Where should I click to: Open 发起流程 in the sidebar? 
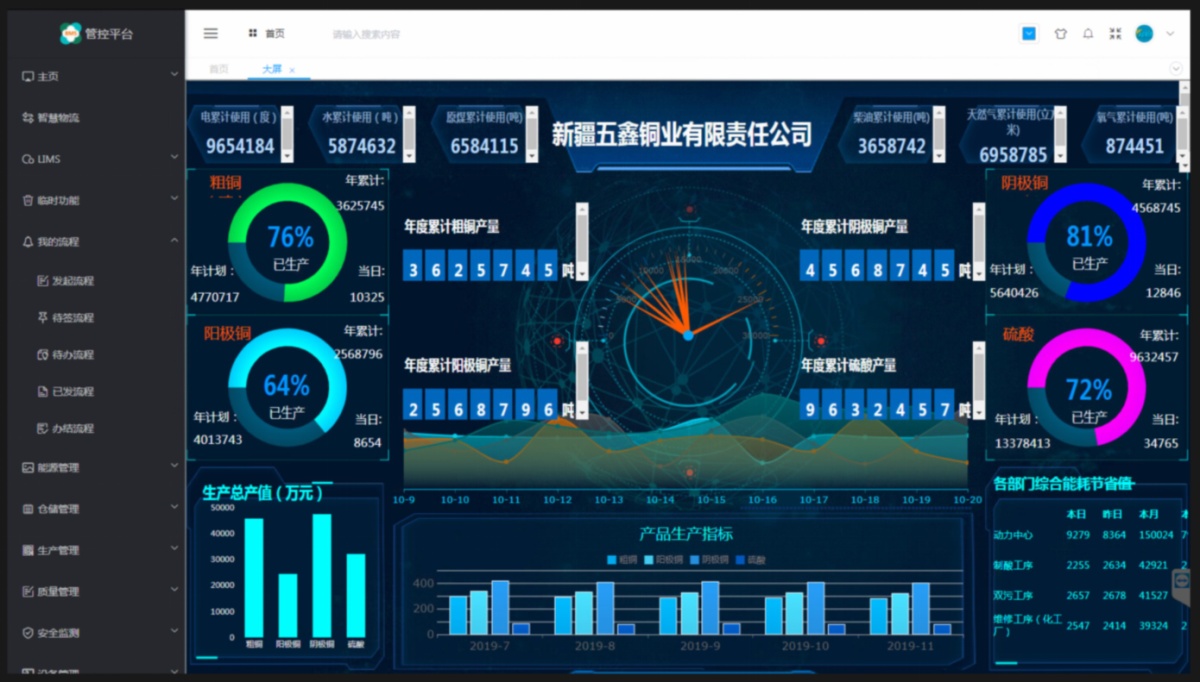(x=72, y=280)
